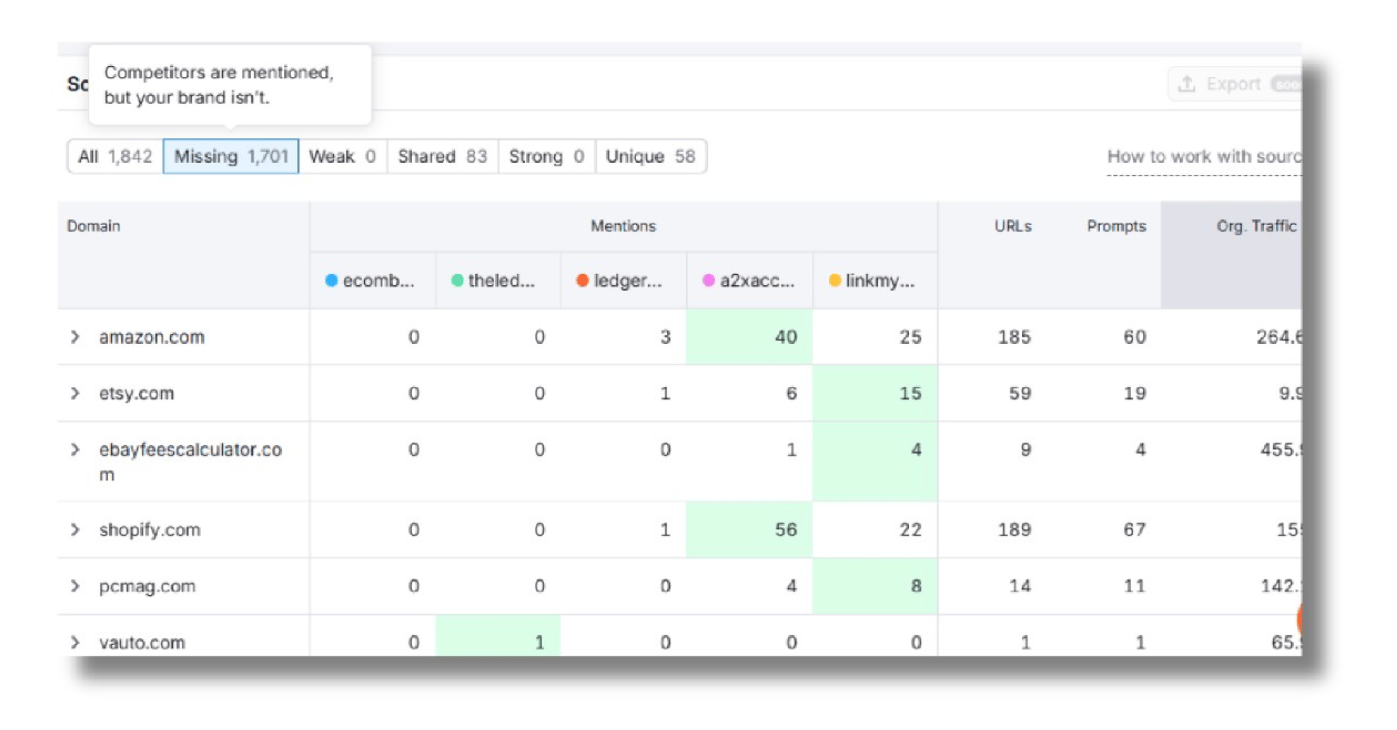
Task: Click the highlighted 56 in shopify.com row
Action: tap(786, 530)
